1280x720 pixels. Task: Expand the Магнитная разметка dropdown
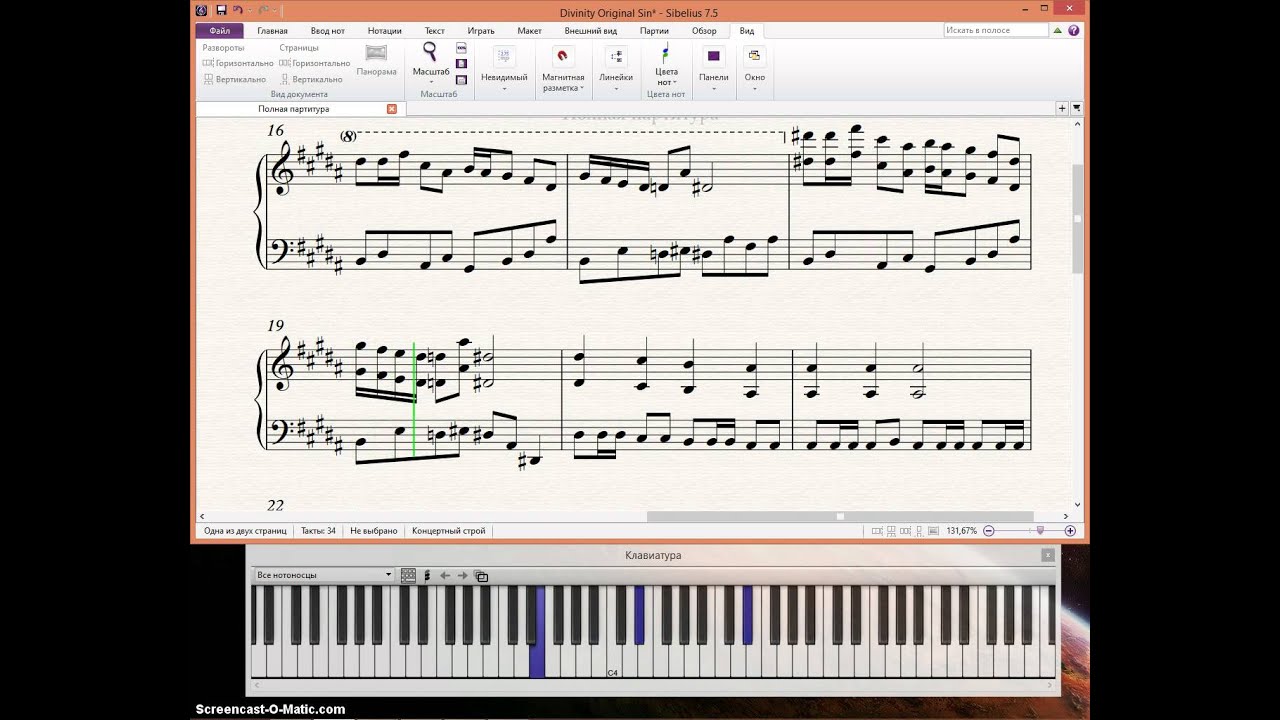coord(582,88)
